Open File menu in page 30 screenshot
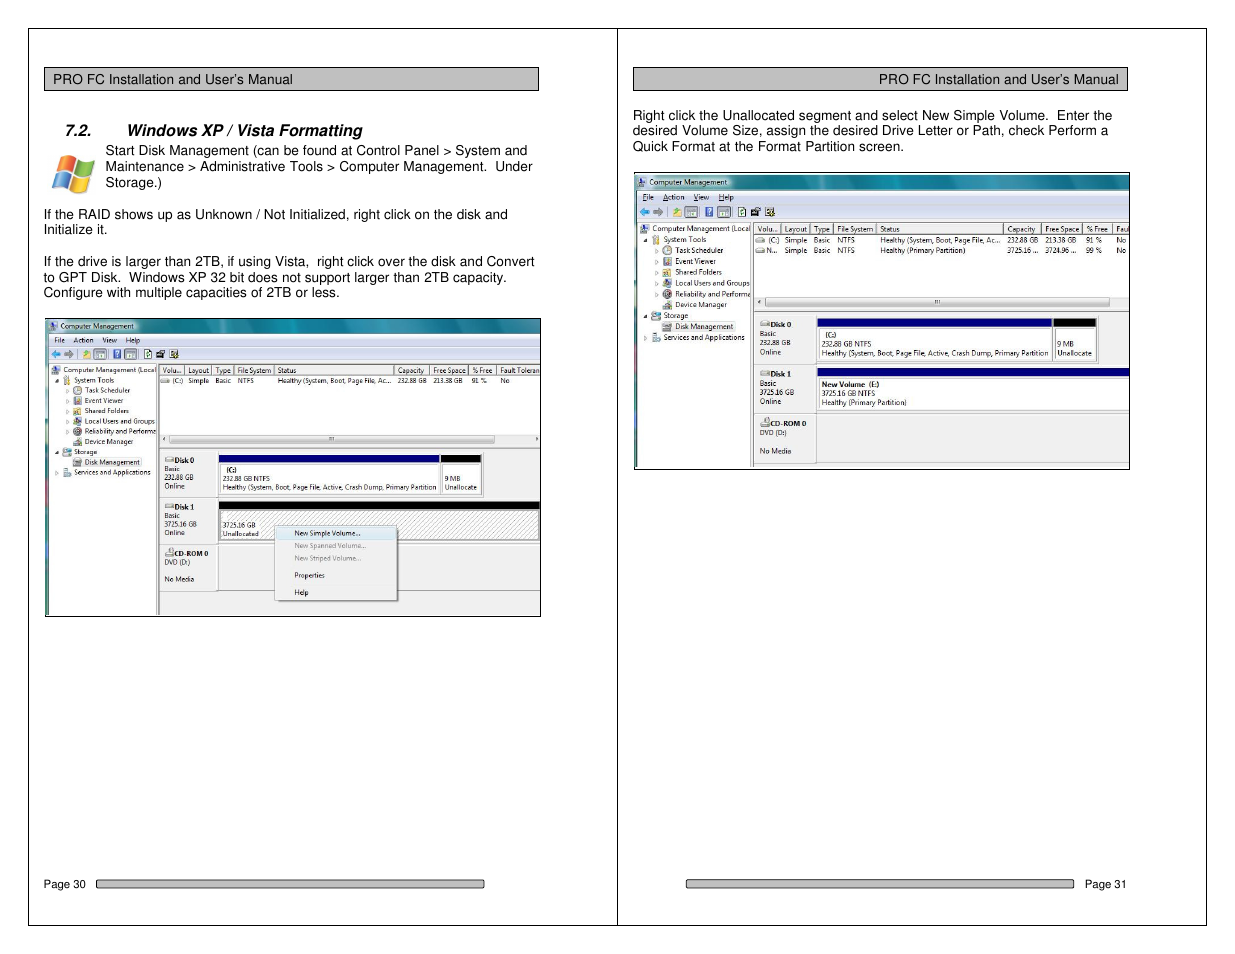Viewport: 1235px width, 954px height. [x=60, y=340]
